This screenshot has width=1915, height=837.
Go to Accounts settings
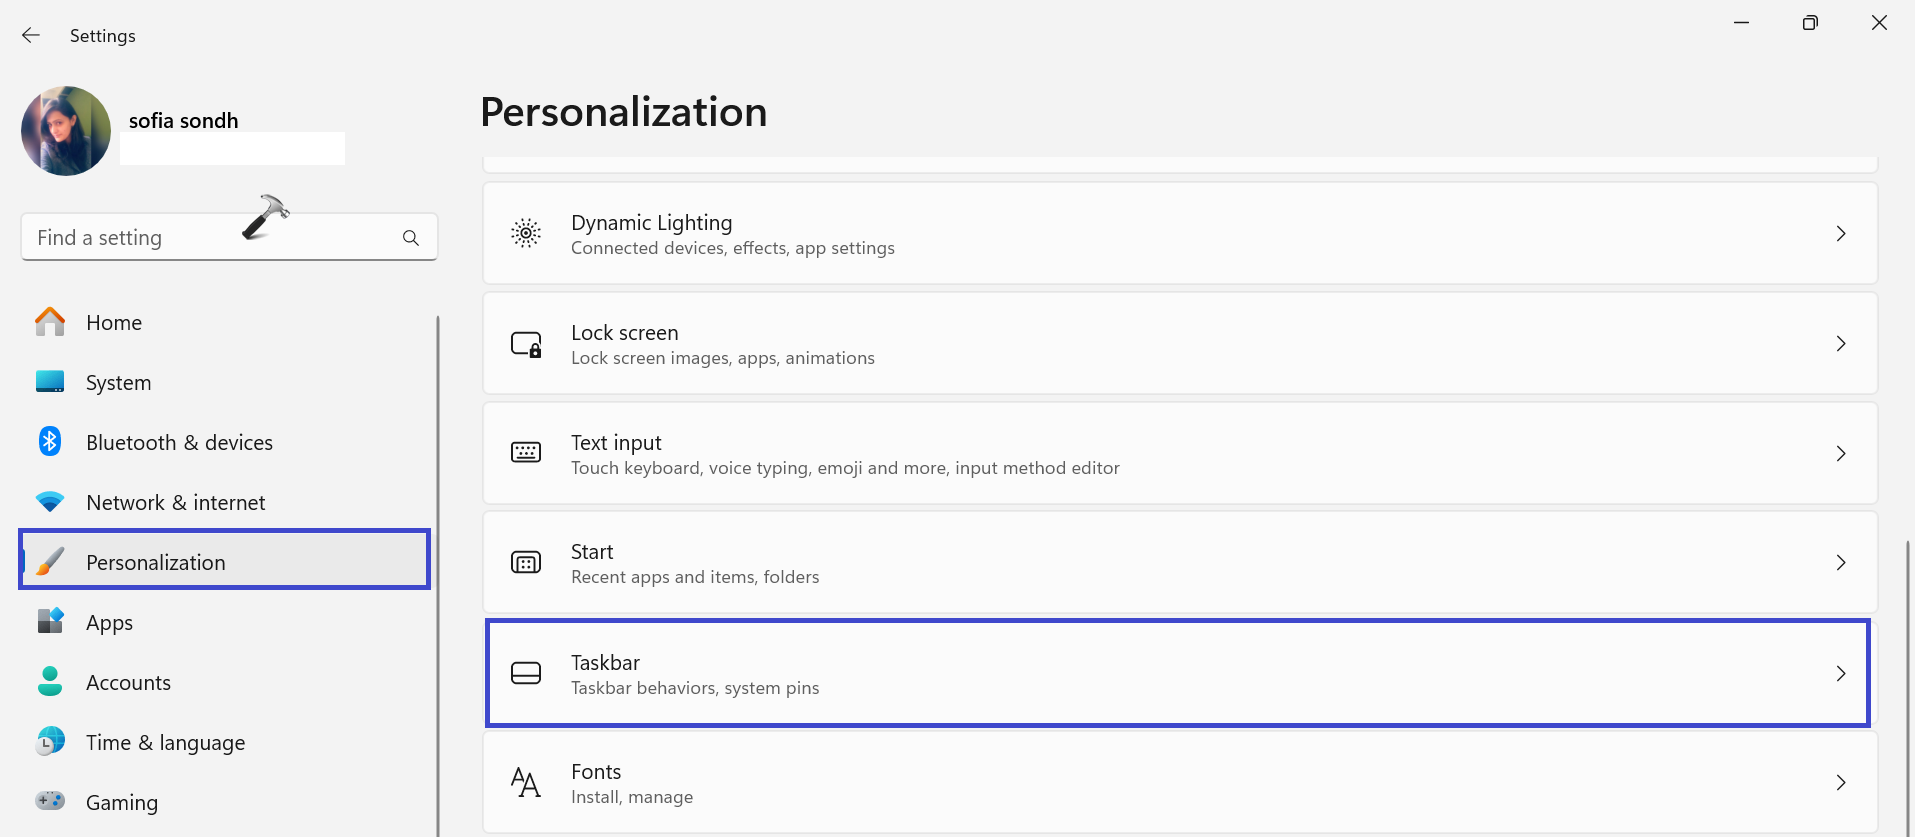tap(128, 683)
